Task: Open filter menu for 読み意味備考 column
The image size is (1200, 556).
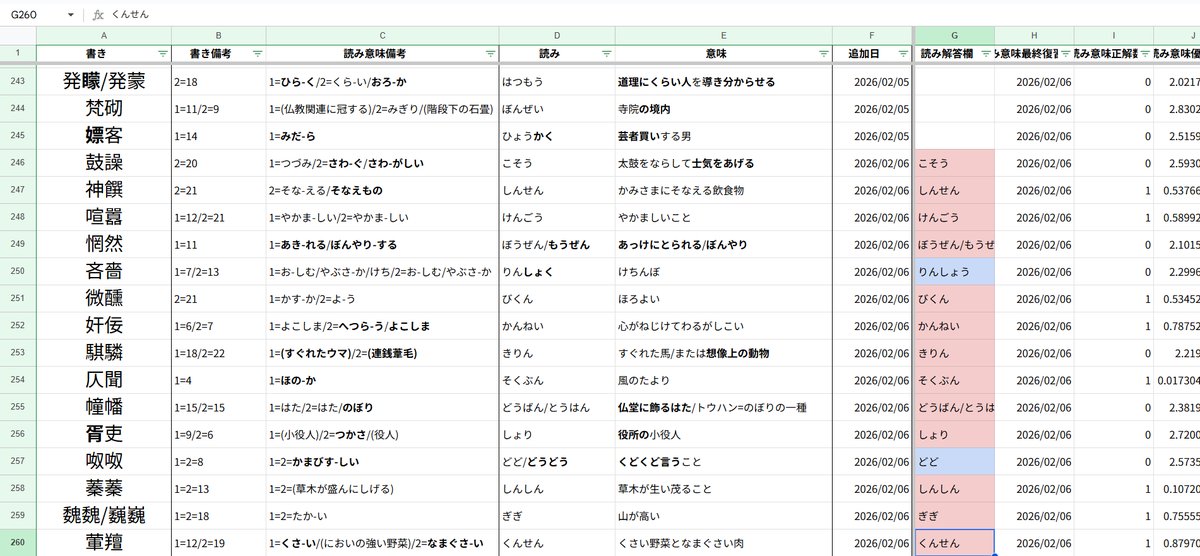Action: coord(490,53)
